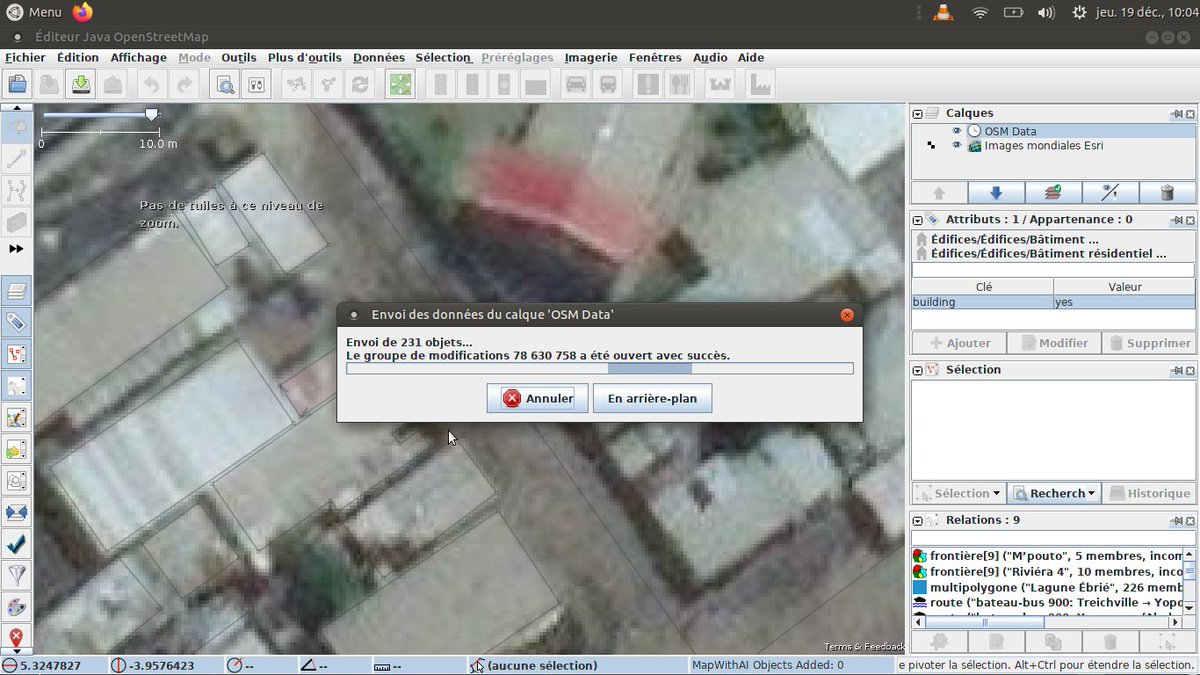
Task: Open the Fenêtres menu
Action: tap(655, 58)
